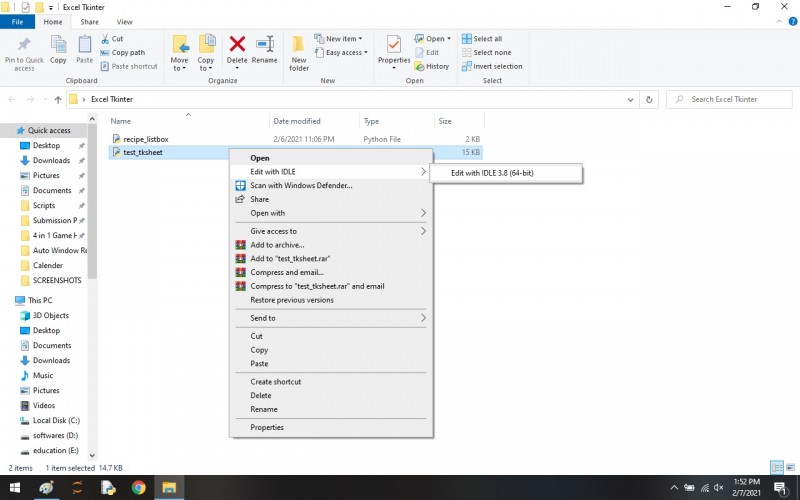Click the Properties checkmark icon in ribbon
This screenshot has height=500, width=800.
click(393, 44)
